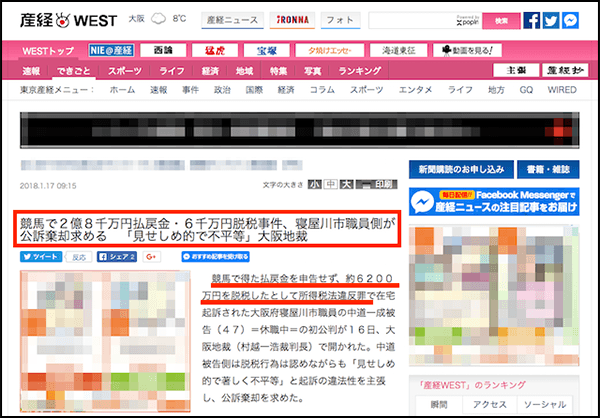The image size is (600, 418).
Task: Open the スポーツ menu in pink navigation
Action: pos(124,71)
